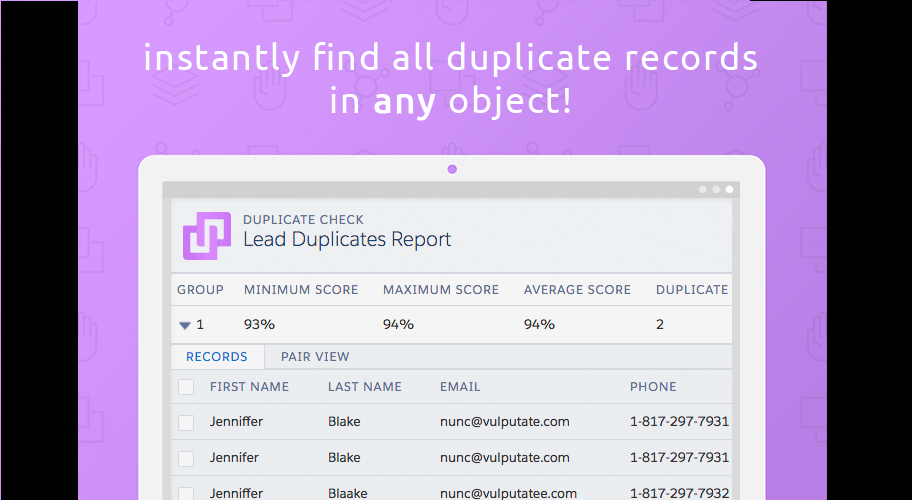Collapse group 1 disclosure triangle

[185, 326]
